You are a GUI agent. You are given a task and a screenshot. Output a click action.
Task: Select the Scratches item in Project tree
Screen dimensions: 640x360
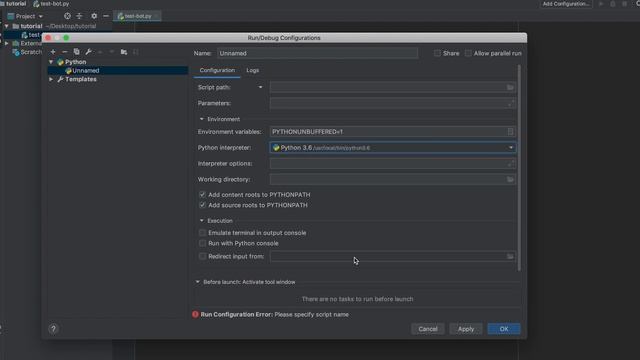27,52
